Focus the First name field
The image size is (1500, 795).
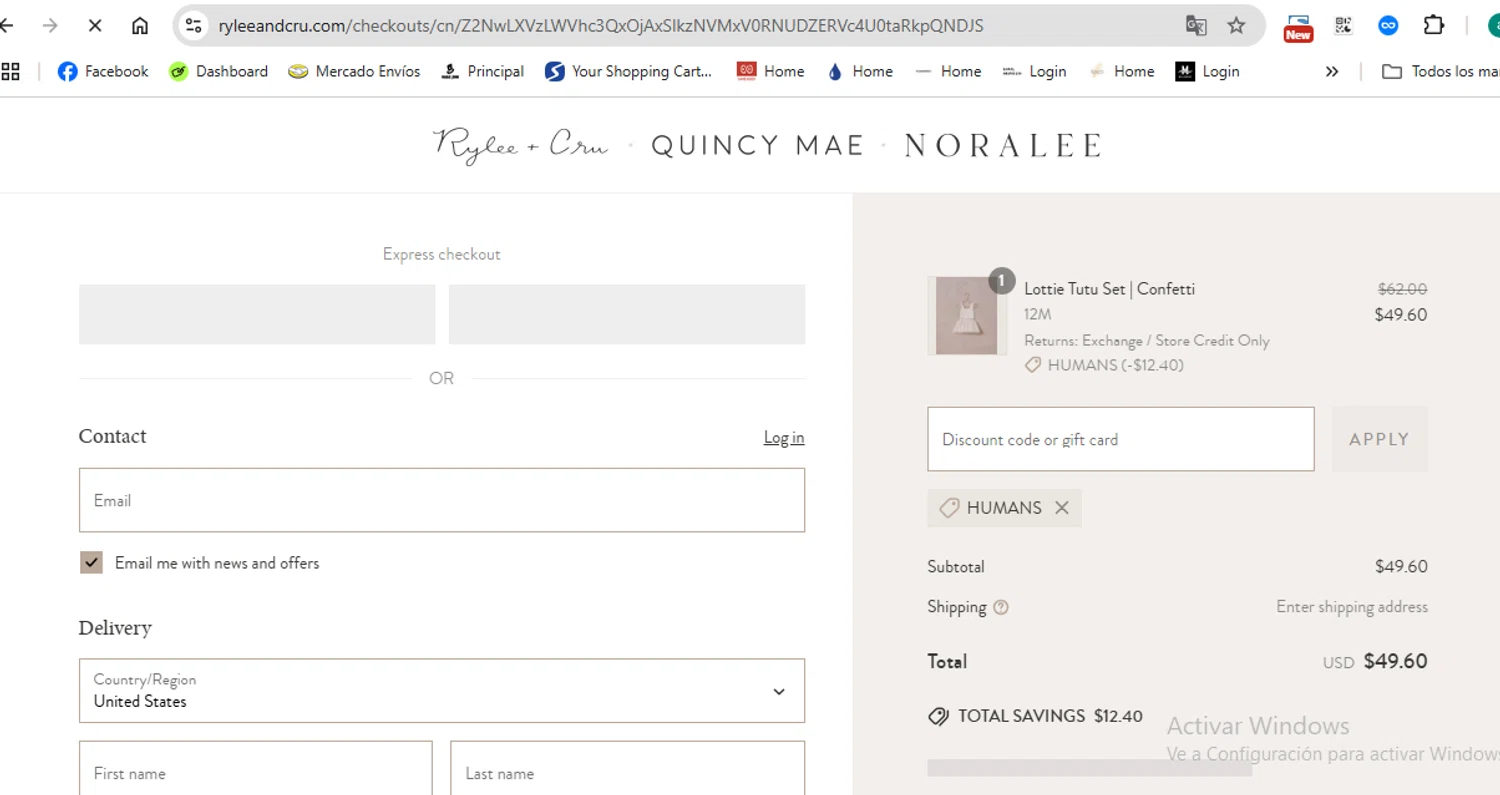(256, 768)
